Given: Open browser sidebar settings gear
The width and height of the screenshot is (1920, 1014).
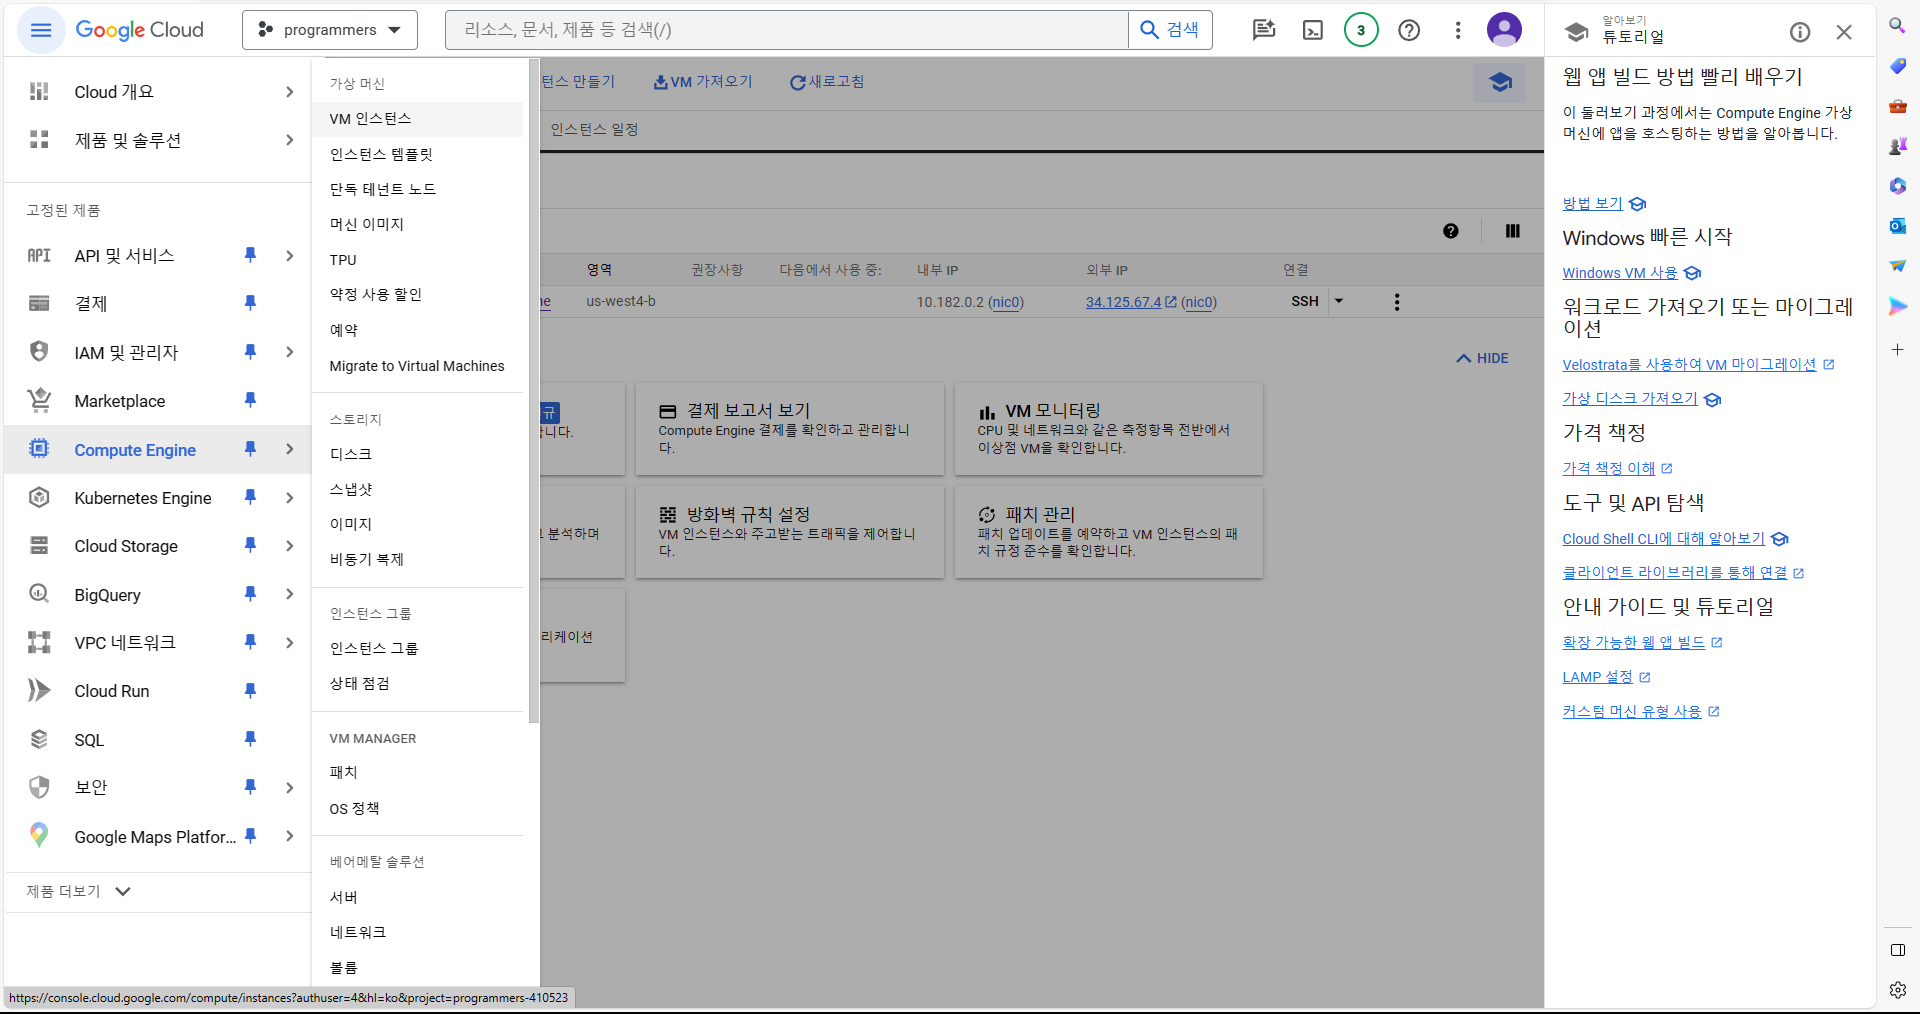Looking at the screenshot, I should [x=1897, y=990].
